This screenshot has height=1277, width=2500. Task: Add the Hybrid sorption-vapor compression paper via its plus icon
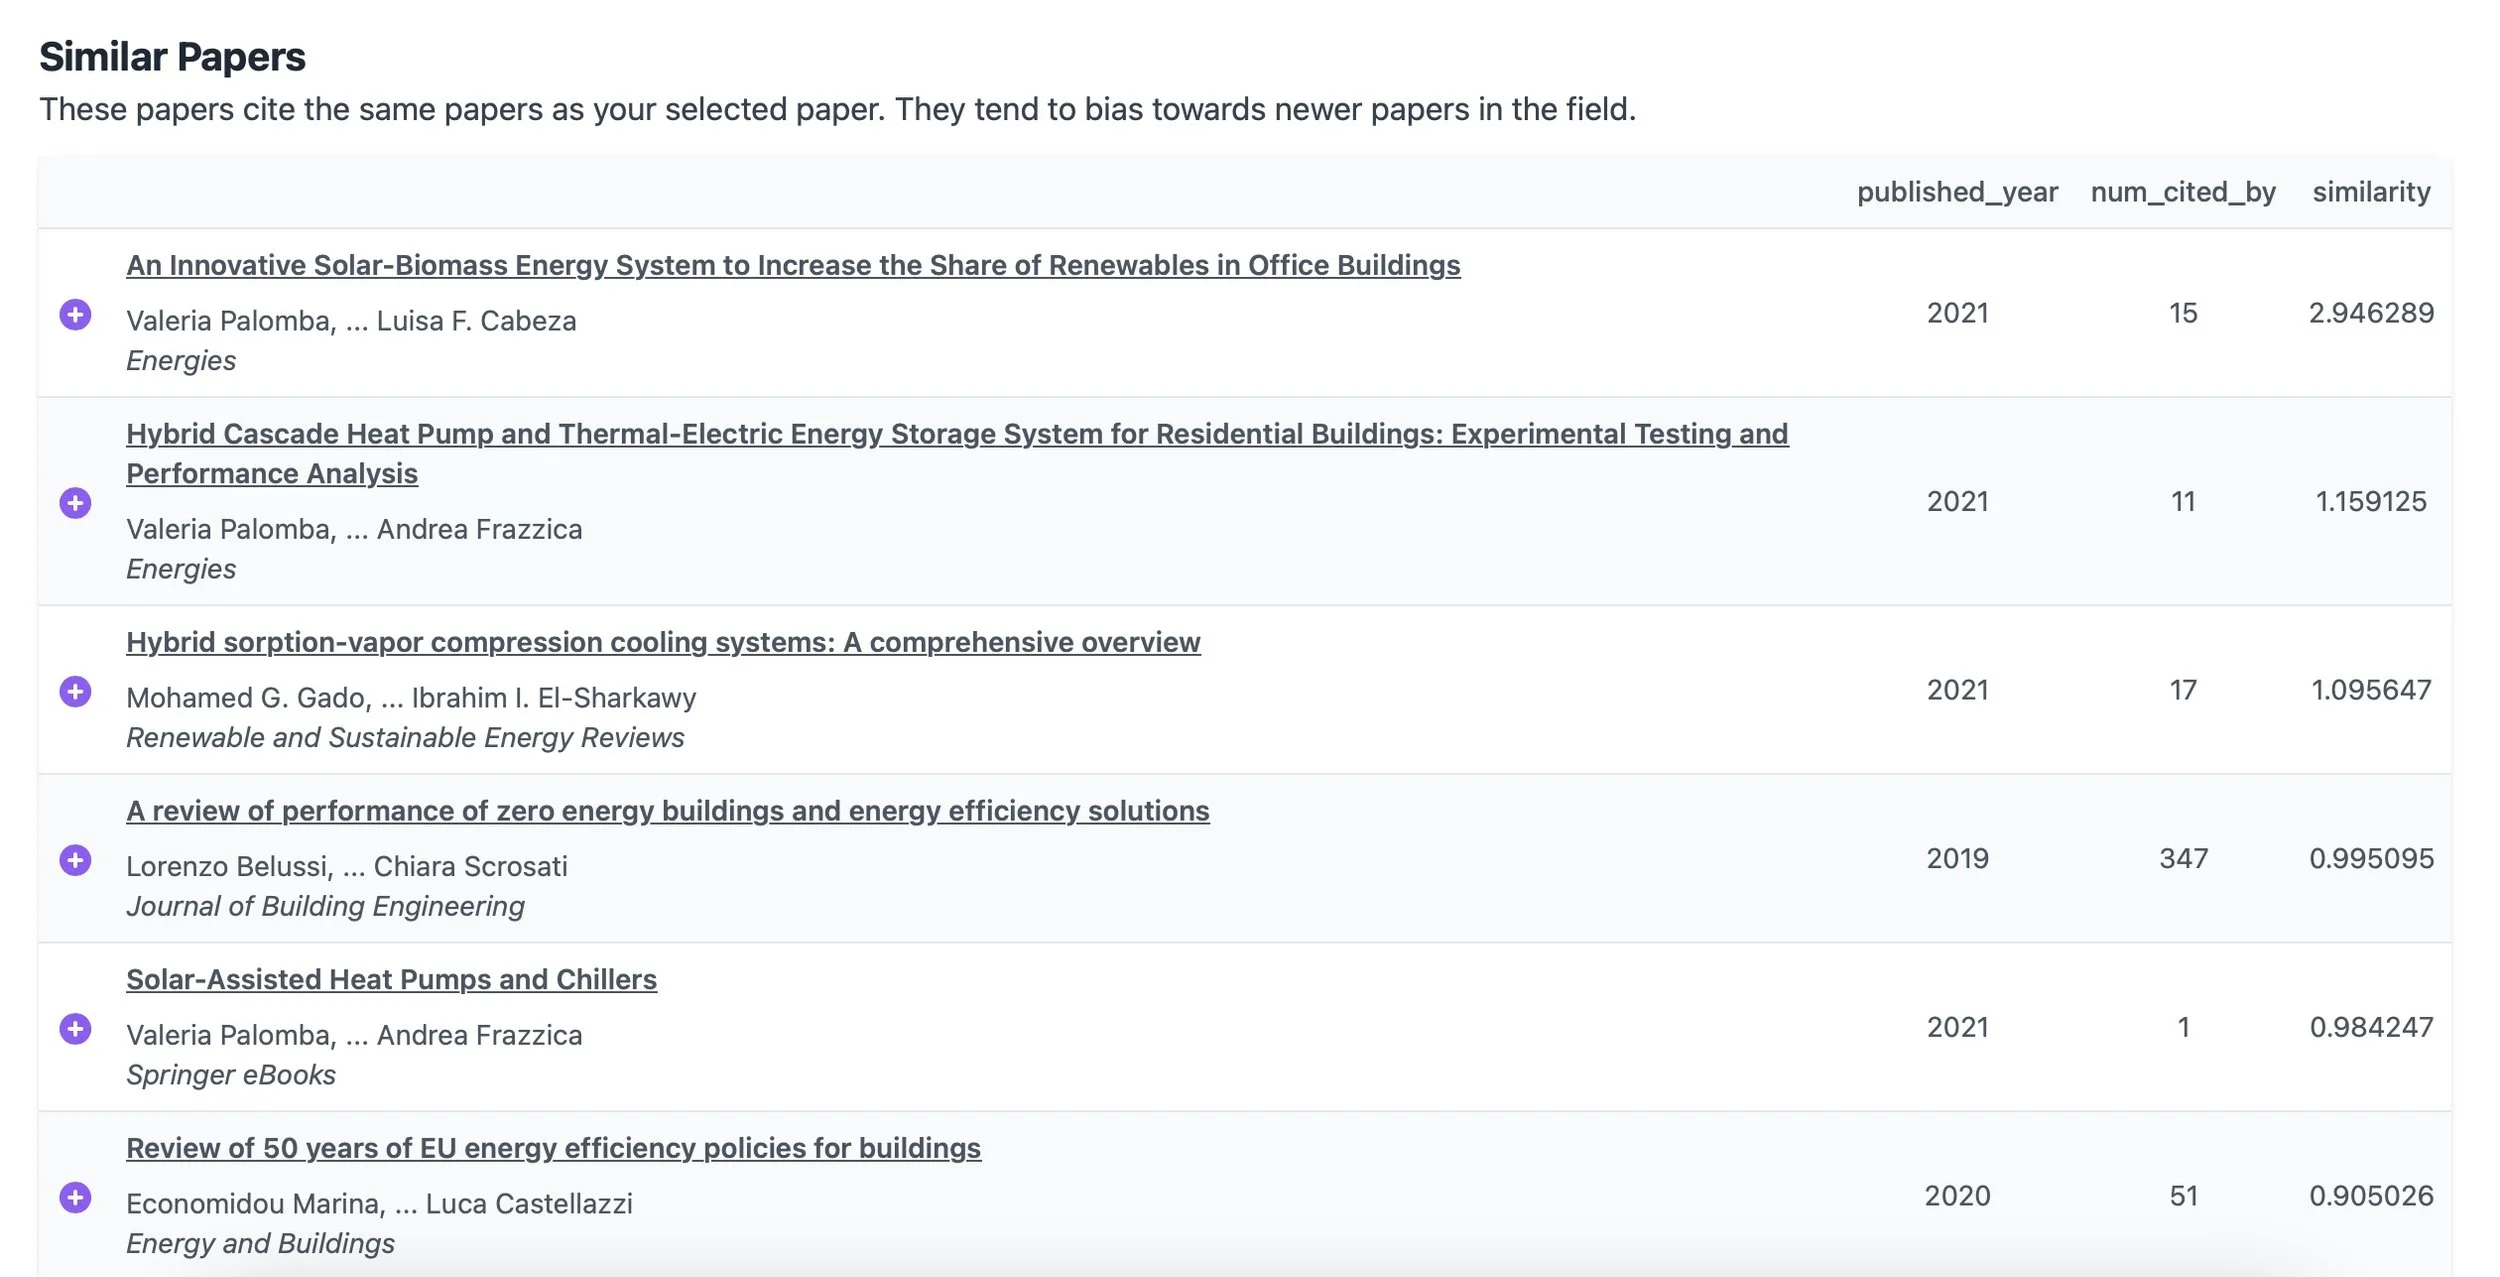[x=75, y=691]
